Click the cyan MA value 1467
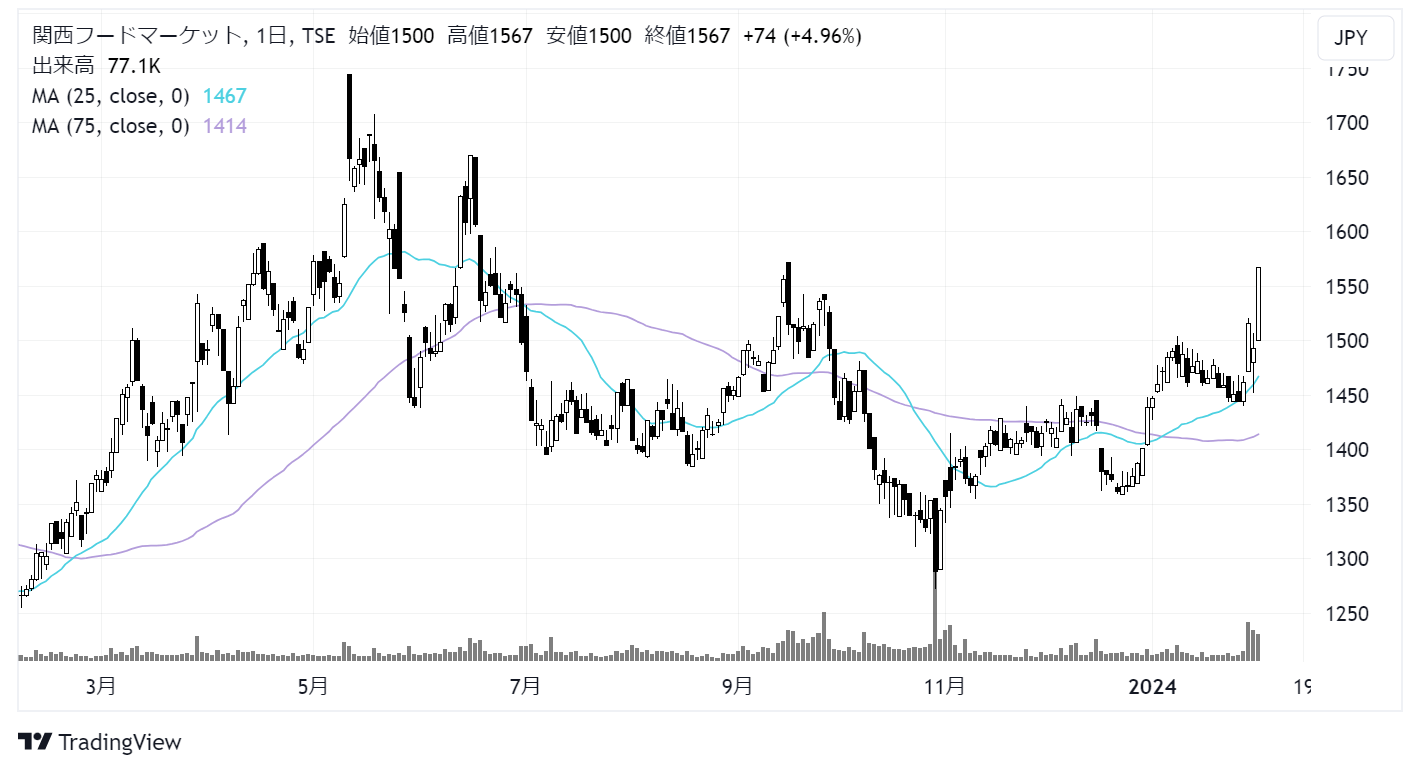1420x772 pixels. [x=224, y=96]
